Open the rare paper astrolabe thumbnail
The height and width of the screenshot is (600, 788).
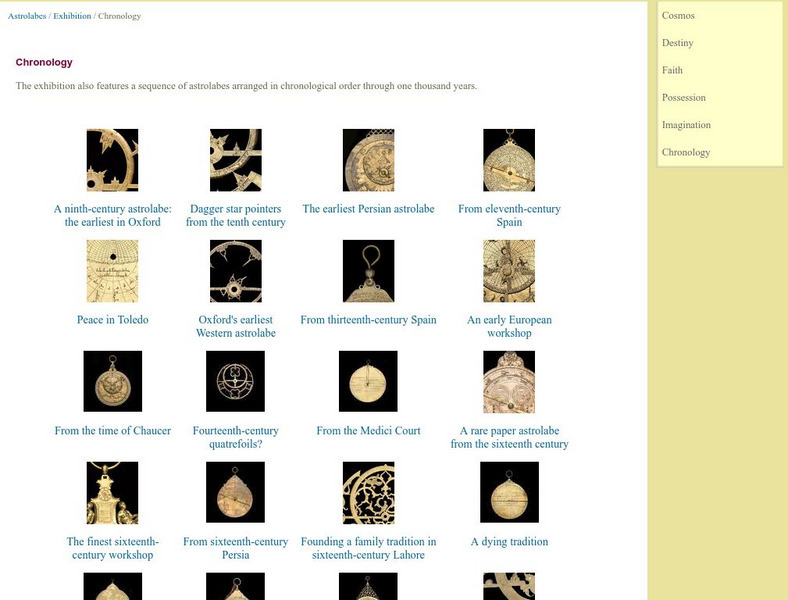(509, 382)
